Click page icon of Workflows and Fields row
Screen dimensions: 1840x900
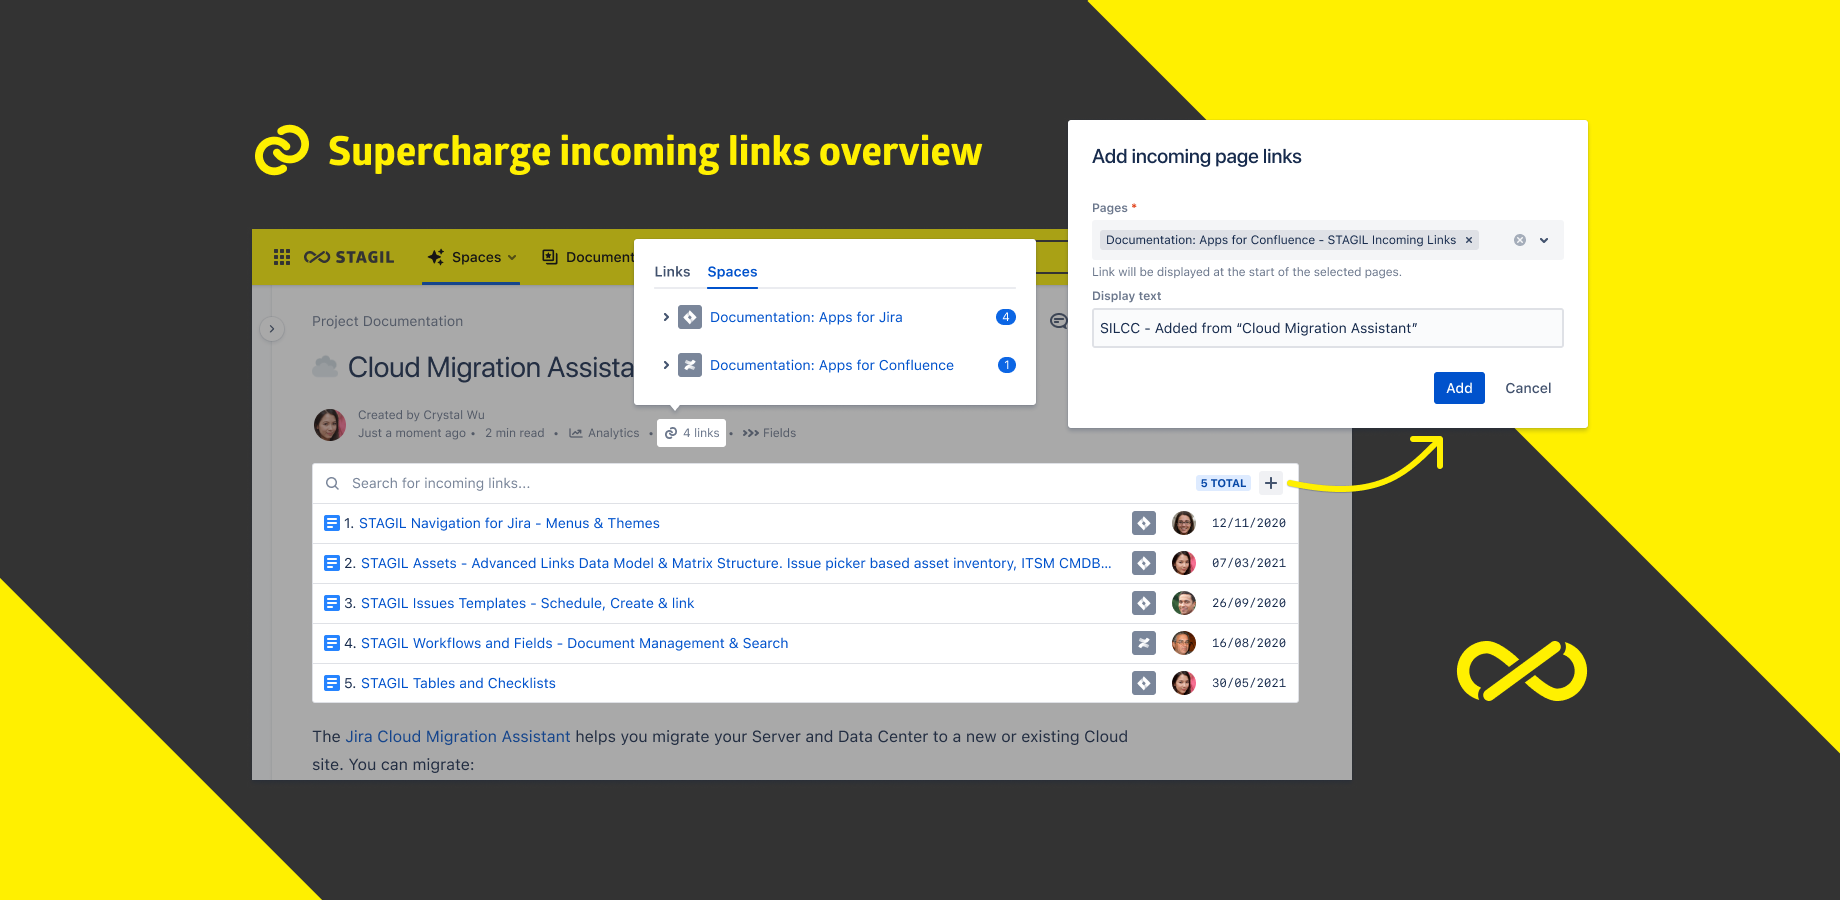click(332, 643)
